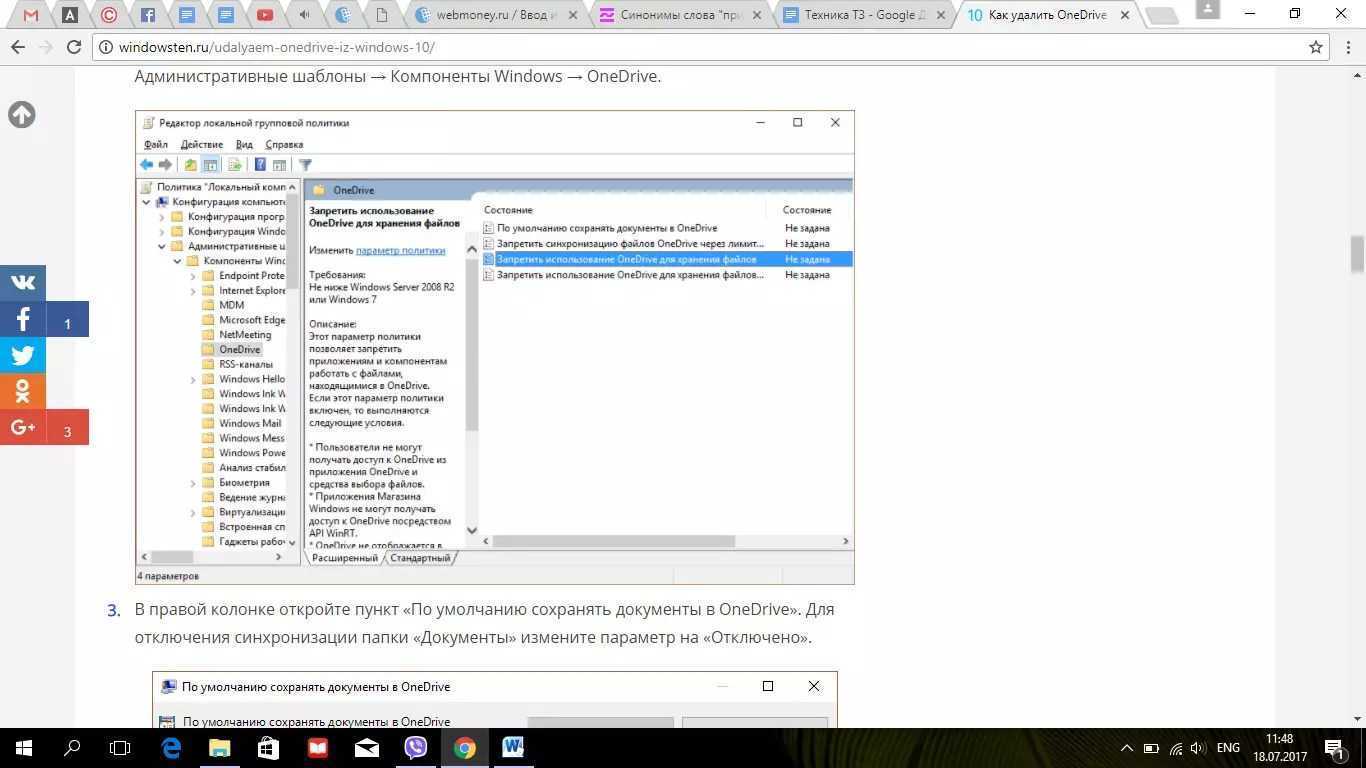Expand the Internet Explorer tree node
The height and width of the screenshot is (768, 1366).
[193, 291]
